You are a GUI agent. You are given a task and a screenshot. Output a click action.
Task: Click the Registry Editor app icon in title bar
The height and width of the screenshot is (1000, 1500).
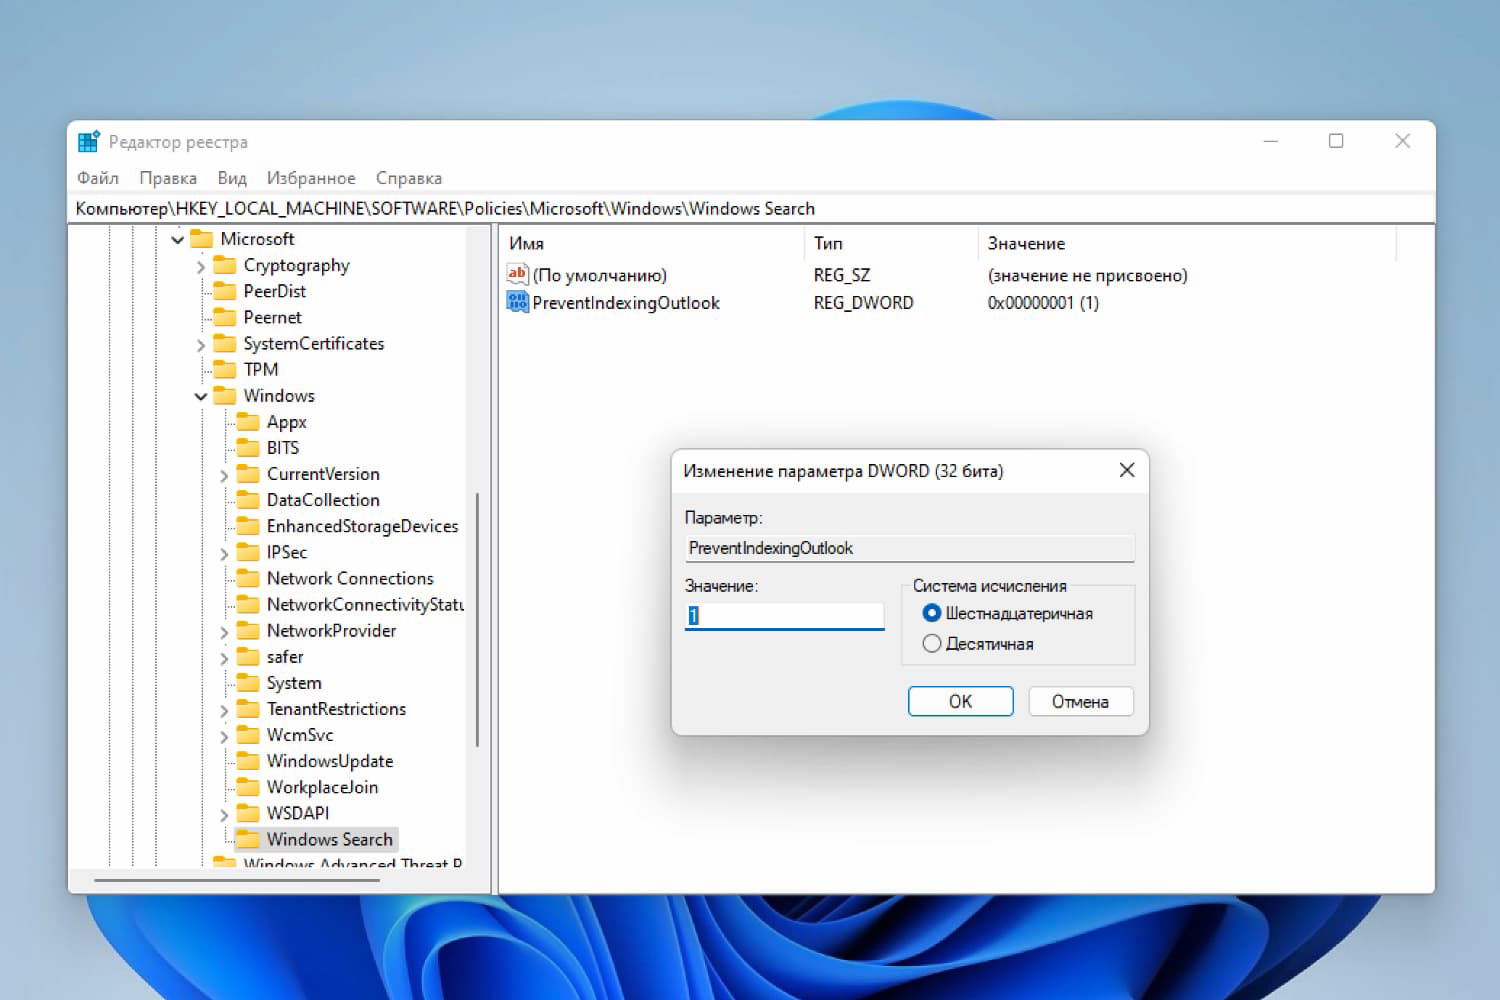[89, 142]
